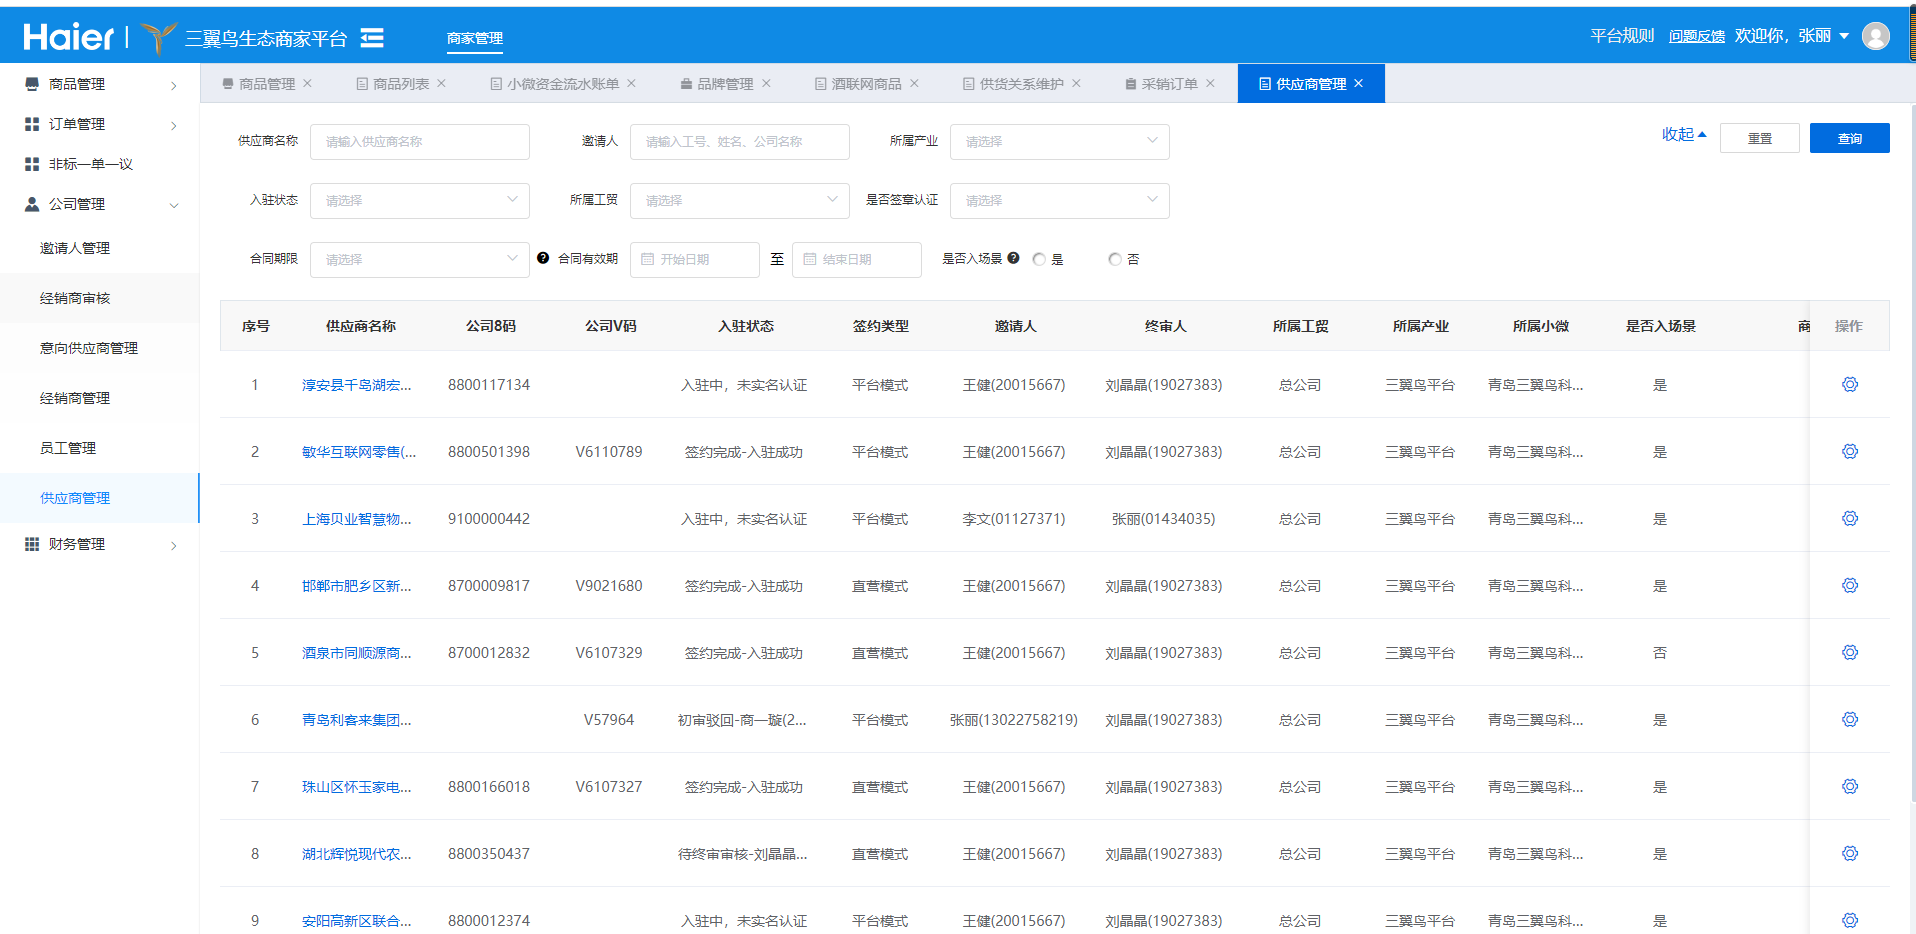Click the 是否入场景 help question-mark icon
The width and height of the screenshot is (1916, 934).
tap(1013, 258)
